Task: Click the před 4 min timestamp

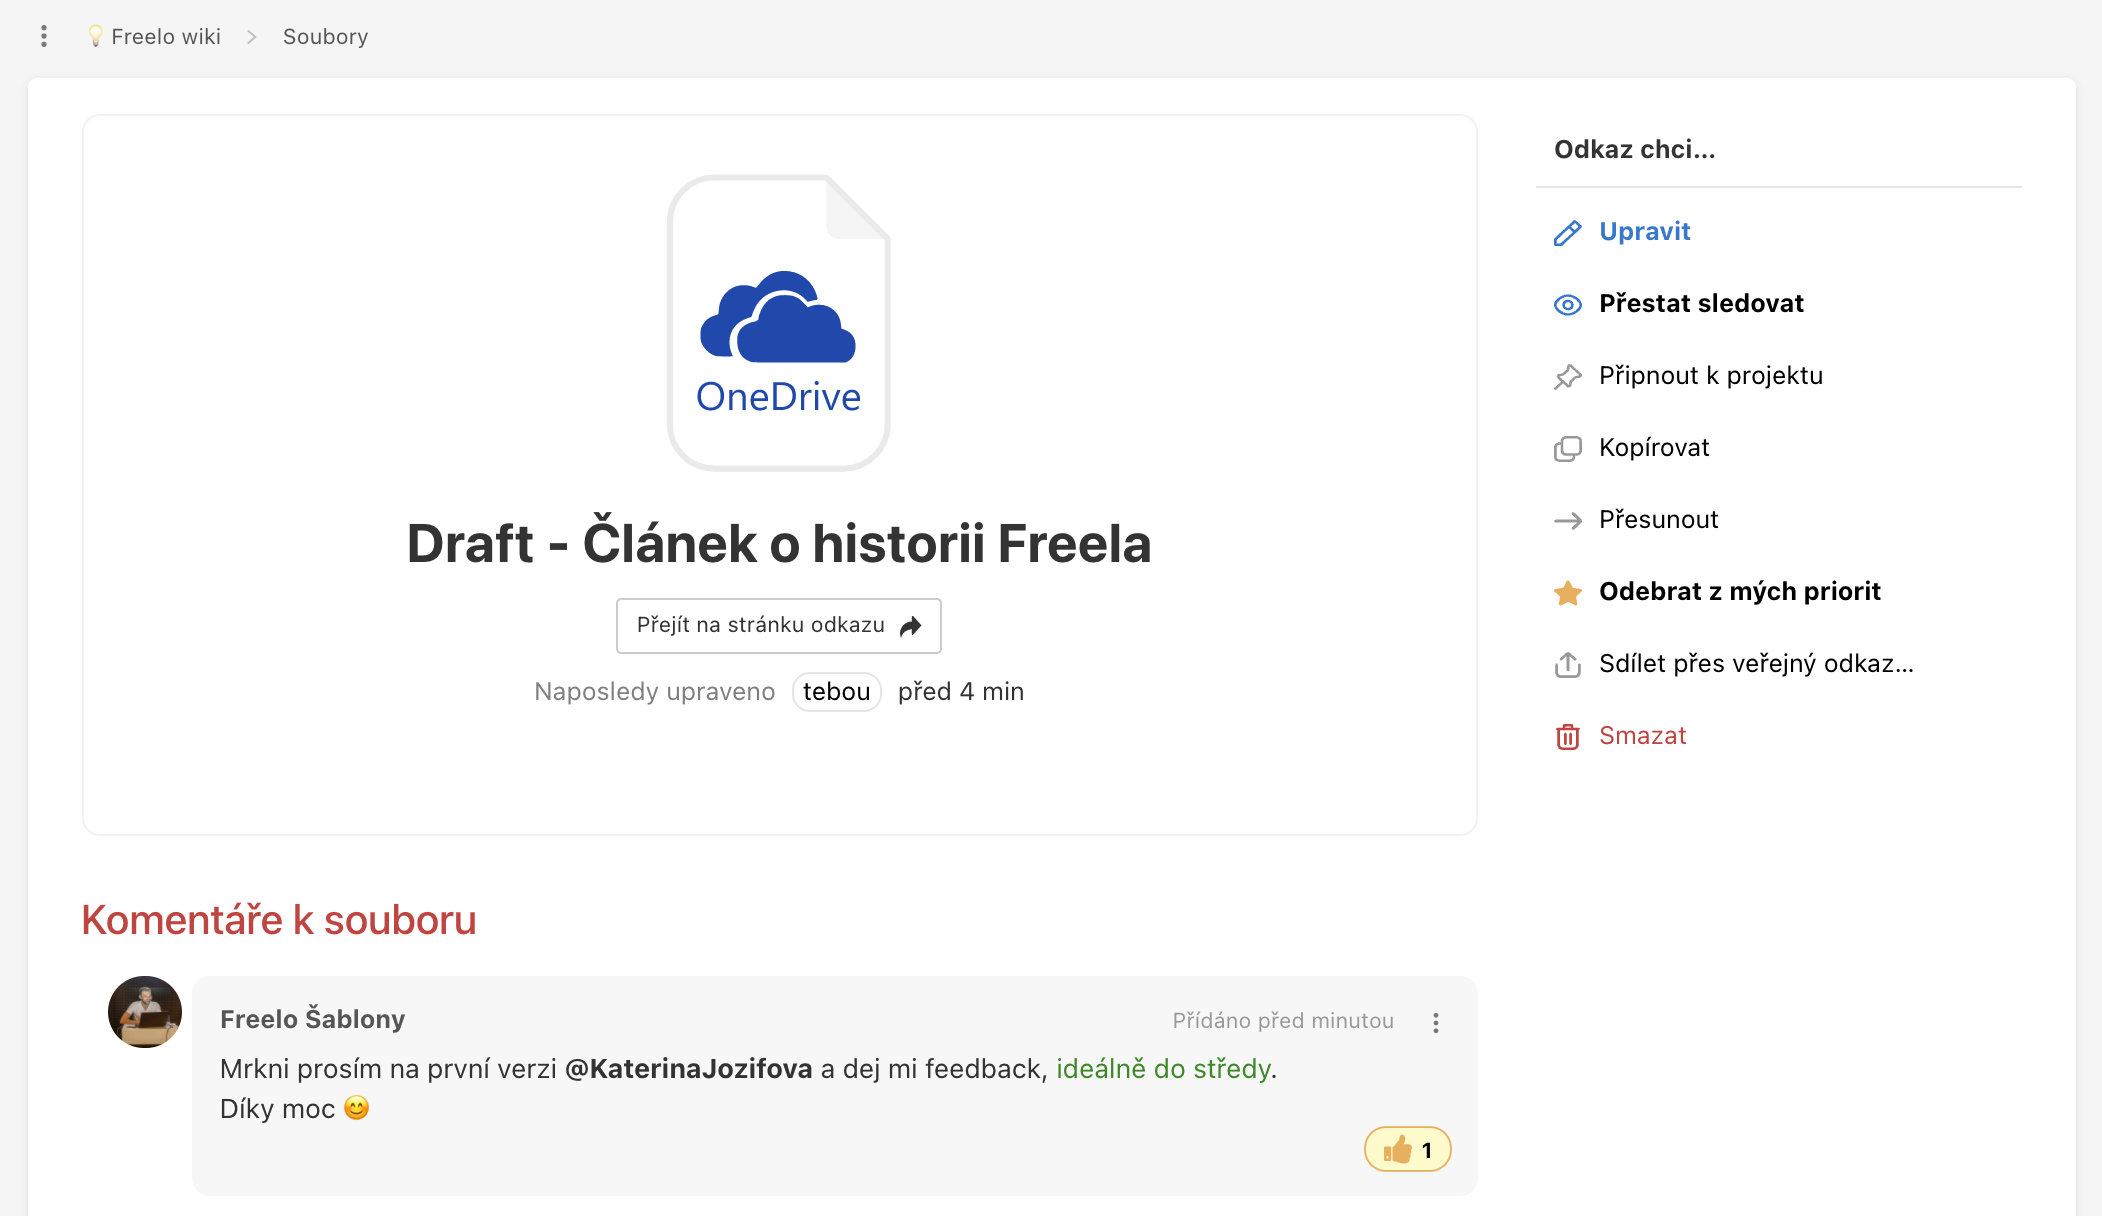Action: click(961, 692)
